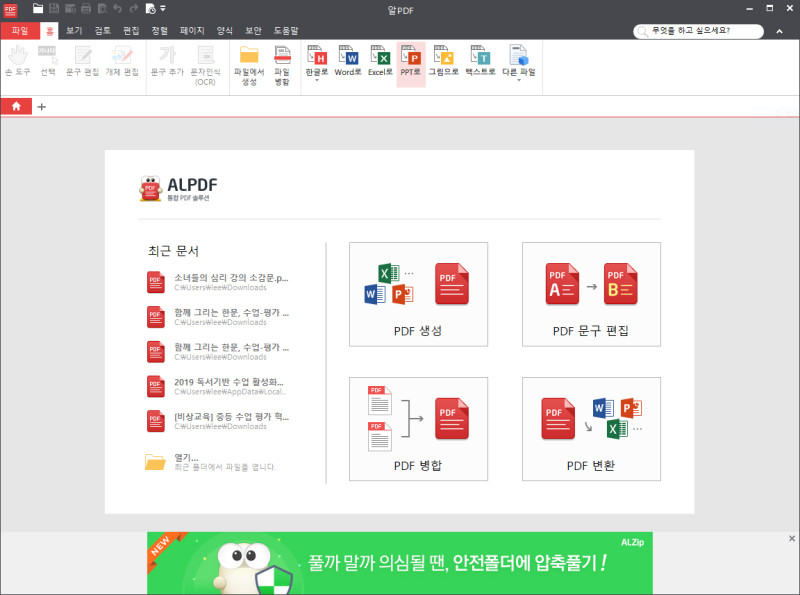This screenshot has width=800, height=595.
Task: Expand the quick access toolbar customize arrow
Action: point(163,8)
